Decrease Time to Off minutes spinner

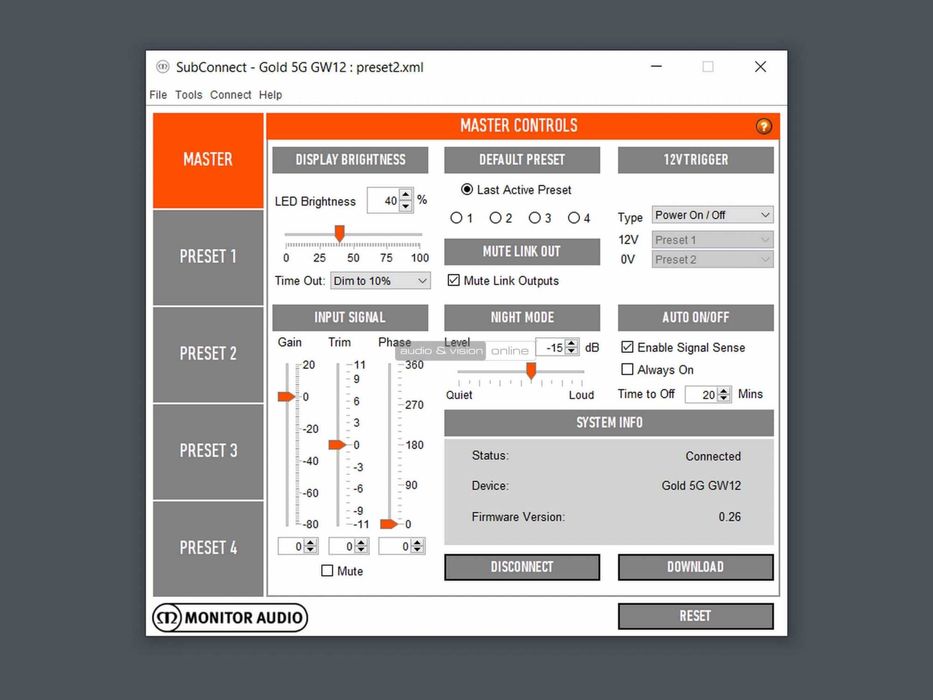pyautogui.click(x=724, y=398)
